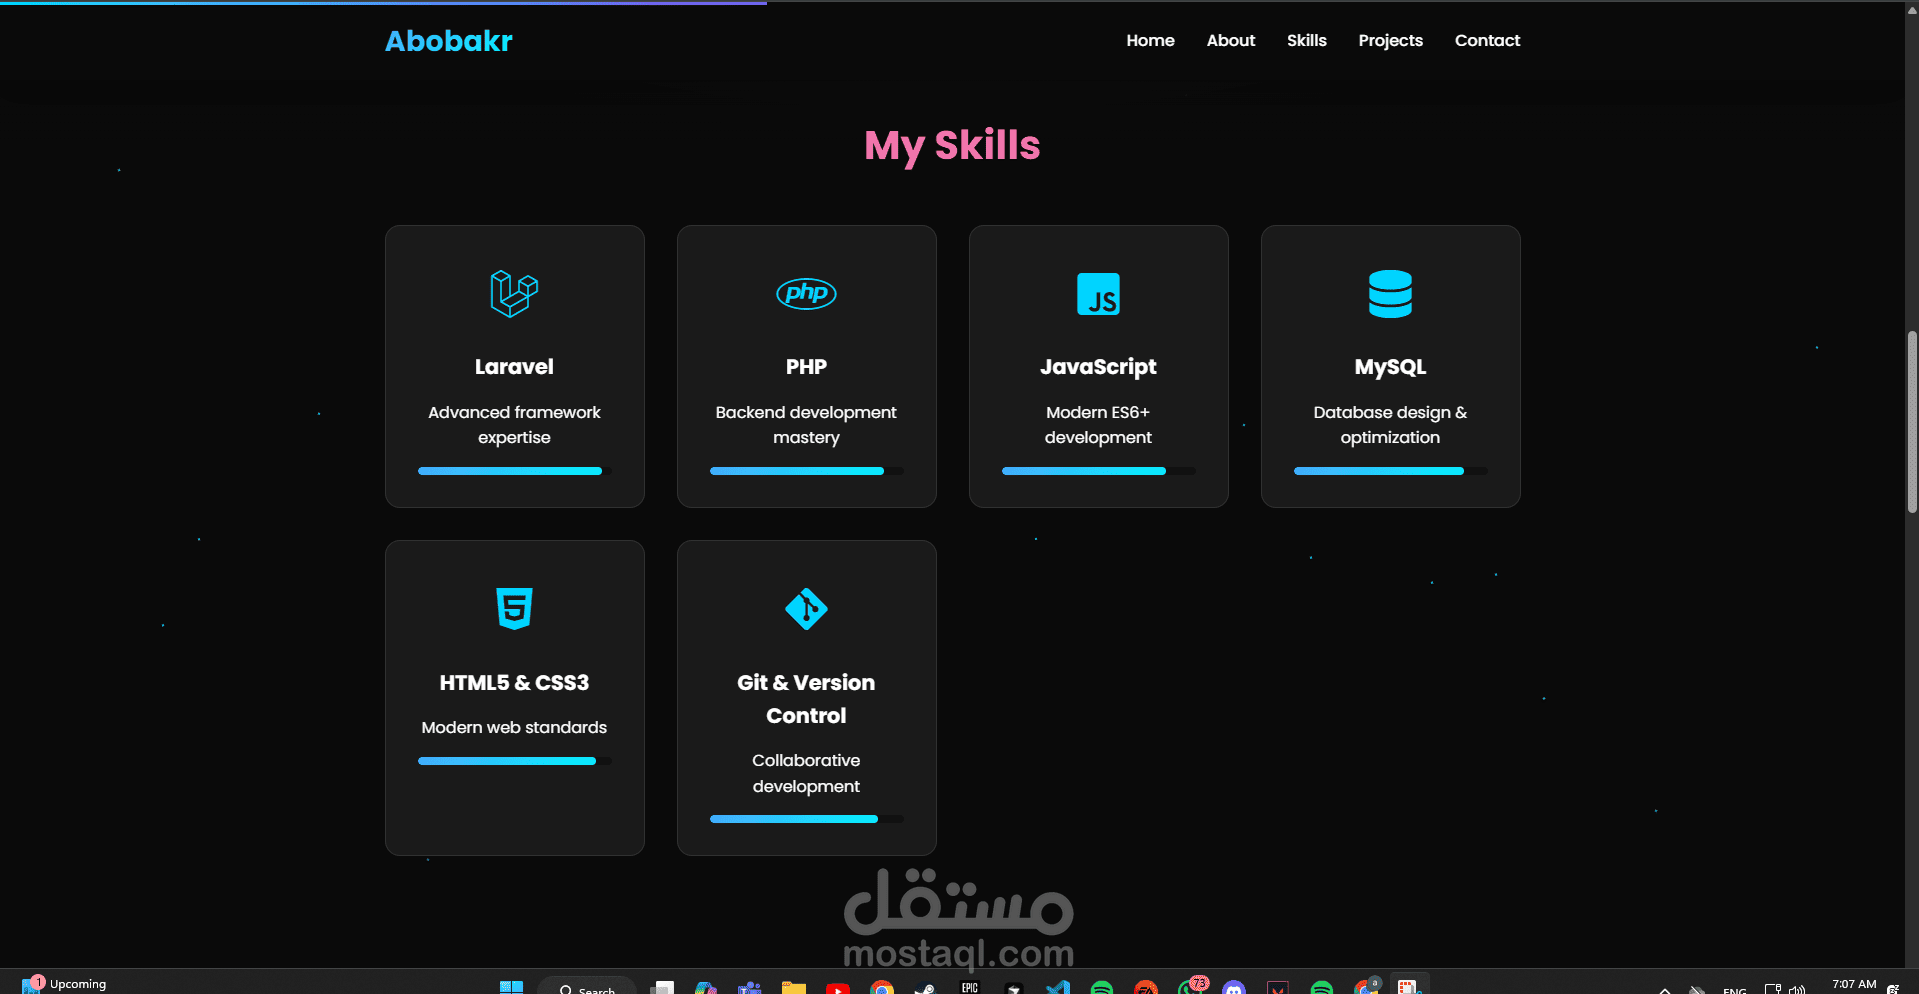1919x994 pixels.
Task: Open the Contact nav link
Action: pos(1487,40)
